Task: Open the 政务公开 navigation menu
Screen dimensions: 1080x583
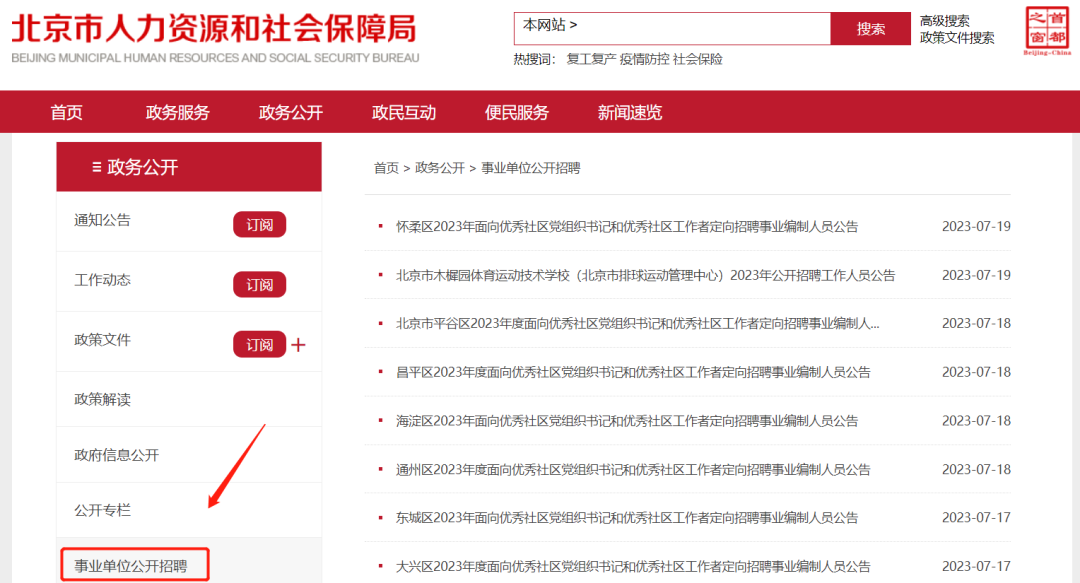Action: point(291,112)
